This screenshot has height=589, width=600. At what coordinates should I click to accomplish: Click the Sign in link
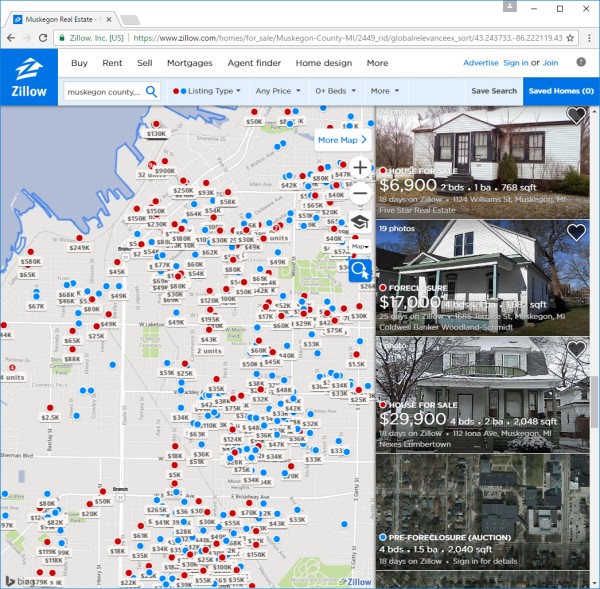pos(515,63)
